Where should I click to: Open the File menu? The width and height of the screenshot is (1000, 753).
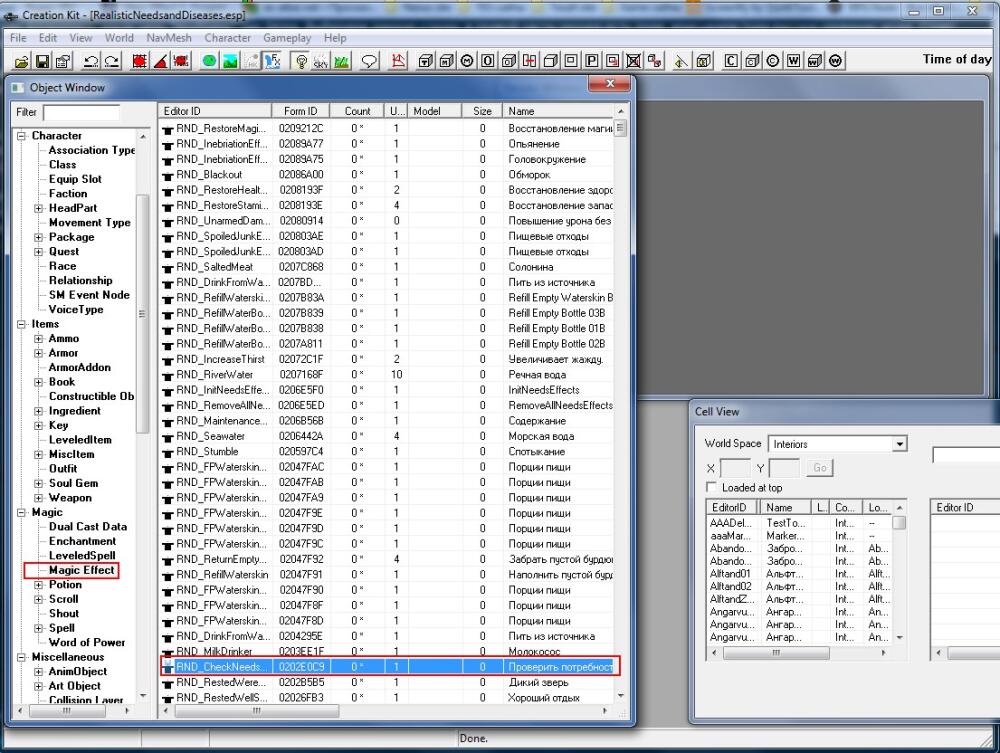point(18,38)
